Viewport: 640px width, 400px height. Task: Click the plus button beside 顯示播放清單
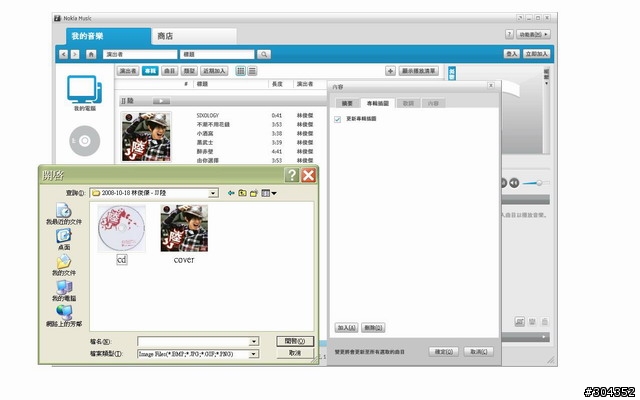[x=390, y=71]
